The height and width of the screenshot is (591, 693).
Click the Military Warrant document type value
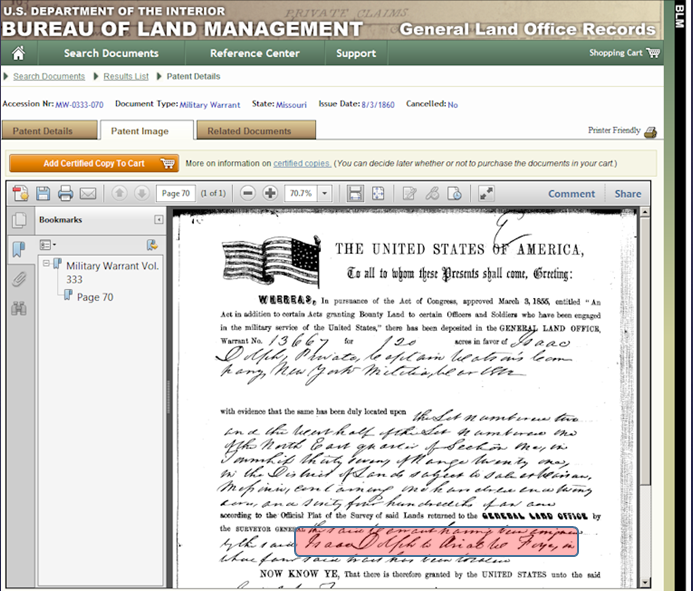tap(210, 105)
